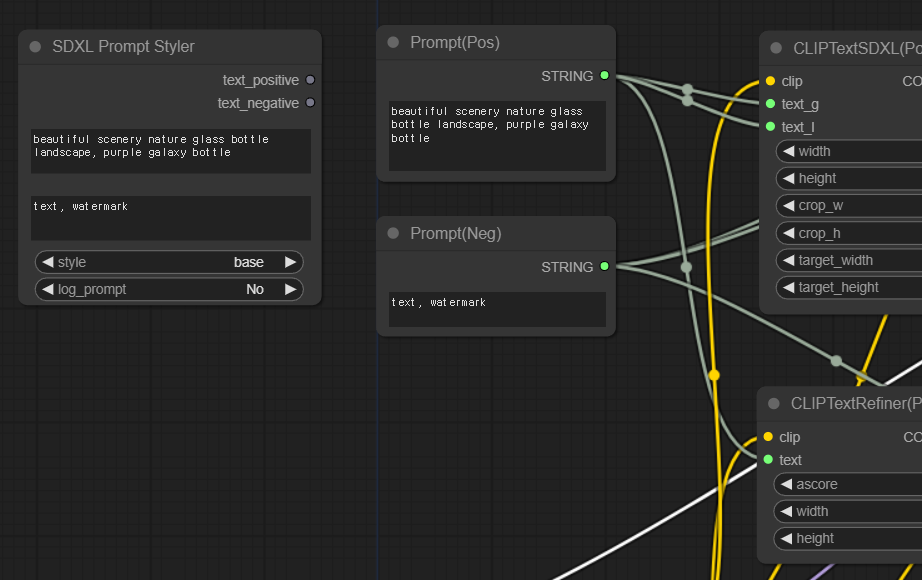Select CLIPTextSDXL node title
The width and height of the screenshot is (922, 580).
tap(857, 48)
